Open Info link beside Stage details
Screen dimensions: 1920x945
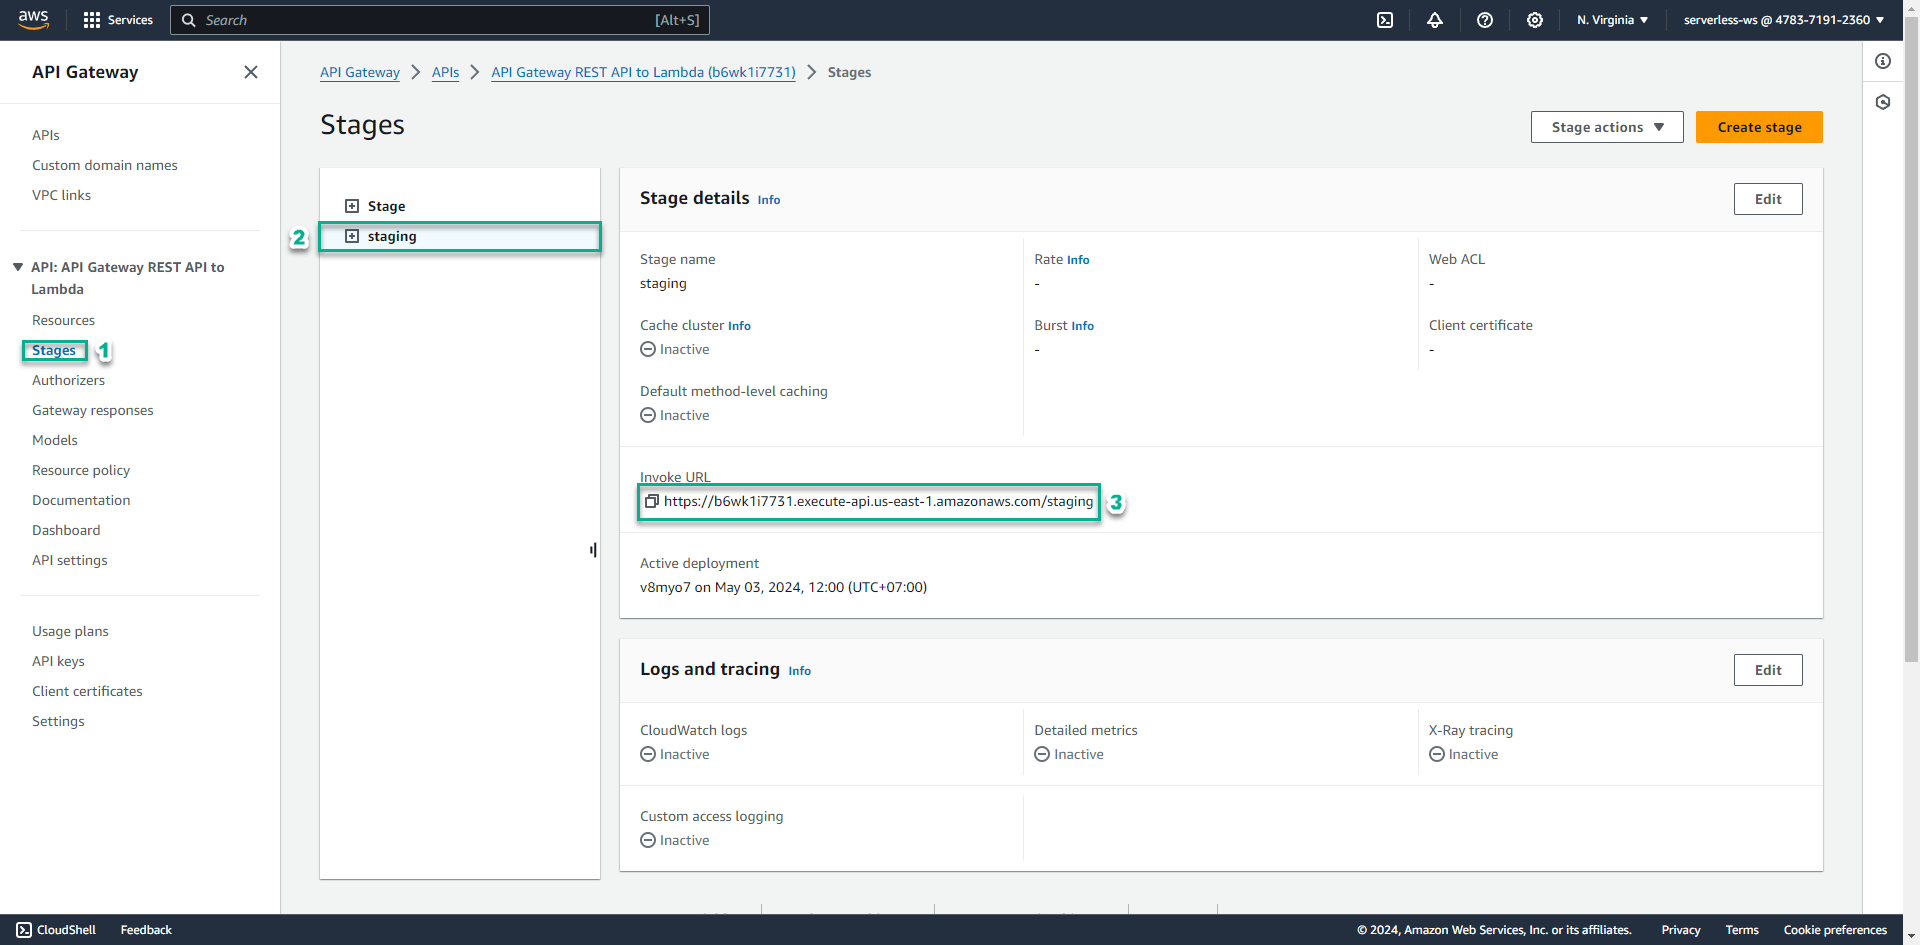(x=769, y=200)
